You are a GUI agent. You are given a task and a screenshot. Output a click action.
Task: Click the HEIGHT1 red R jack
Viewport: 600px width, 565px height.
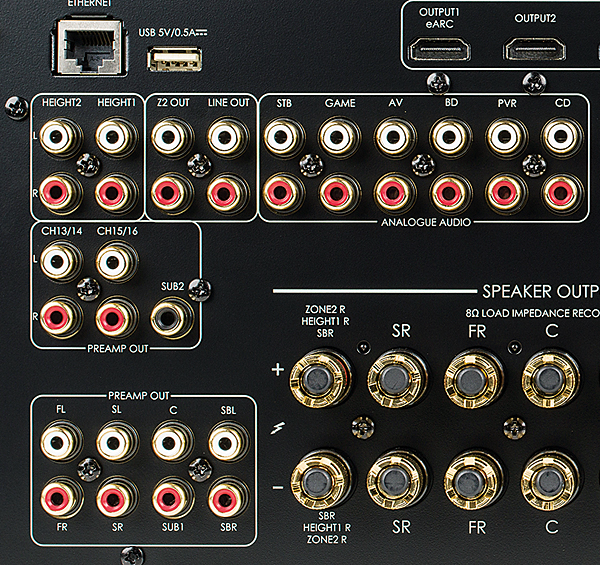[x=116, y=192]
